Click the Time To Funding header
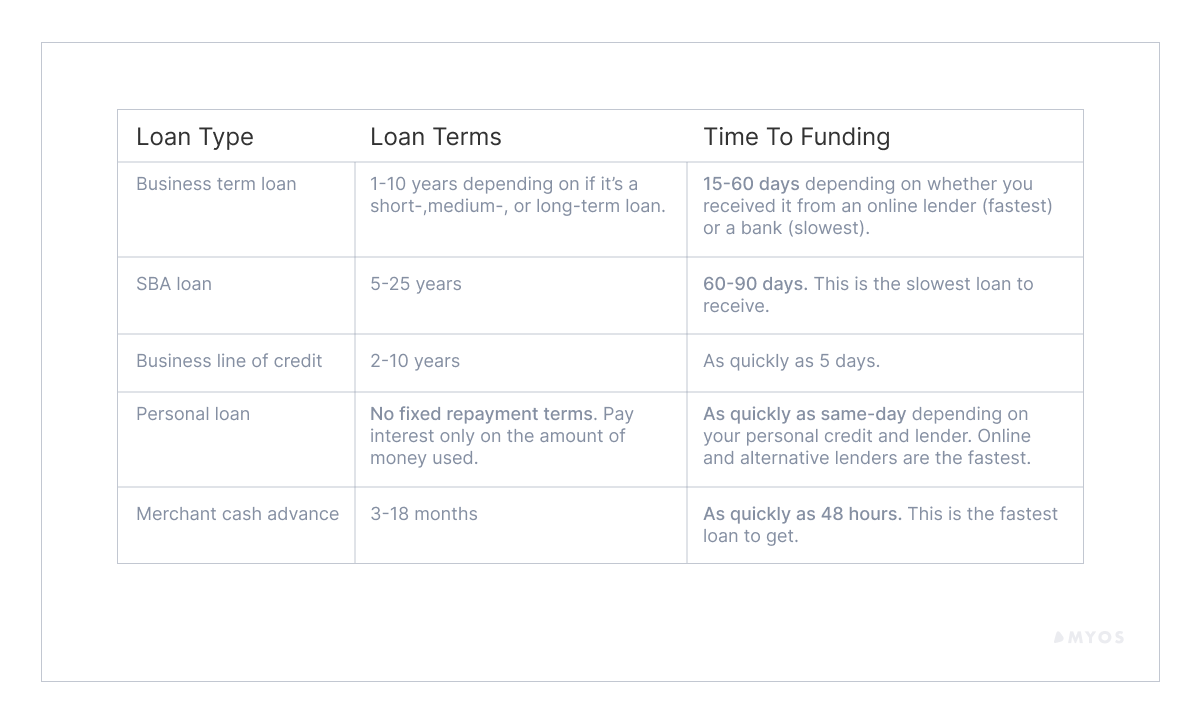Image resolution: width=1200 pixels, height=724 pixels. pyautogui.click(x=796, y=137)
